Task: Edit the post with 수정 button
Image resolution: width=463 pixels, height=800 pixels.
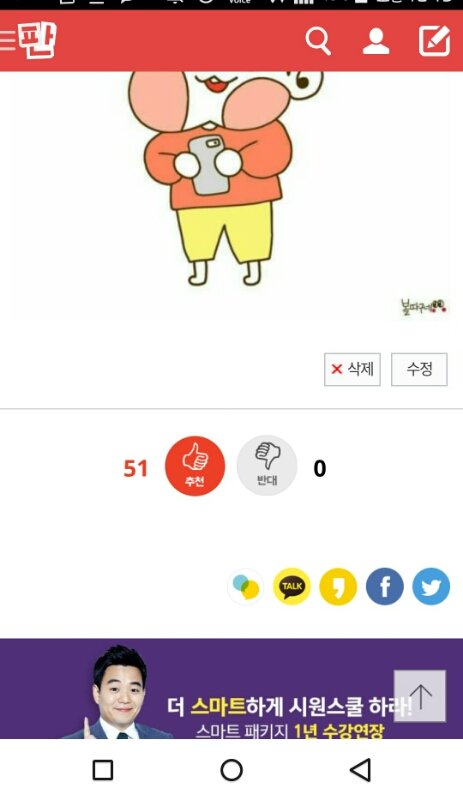Action: click(419, 369)
